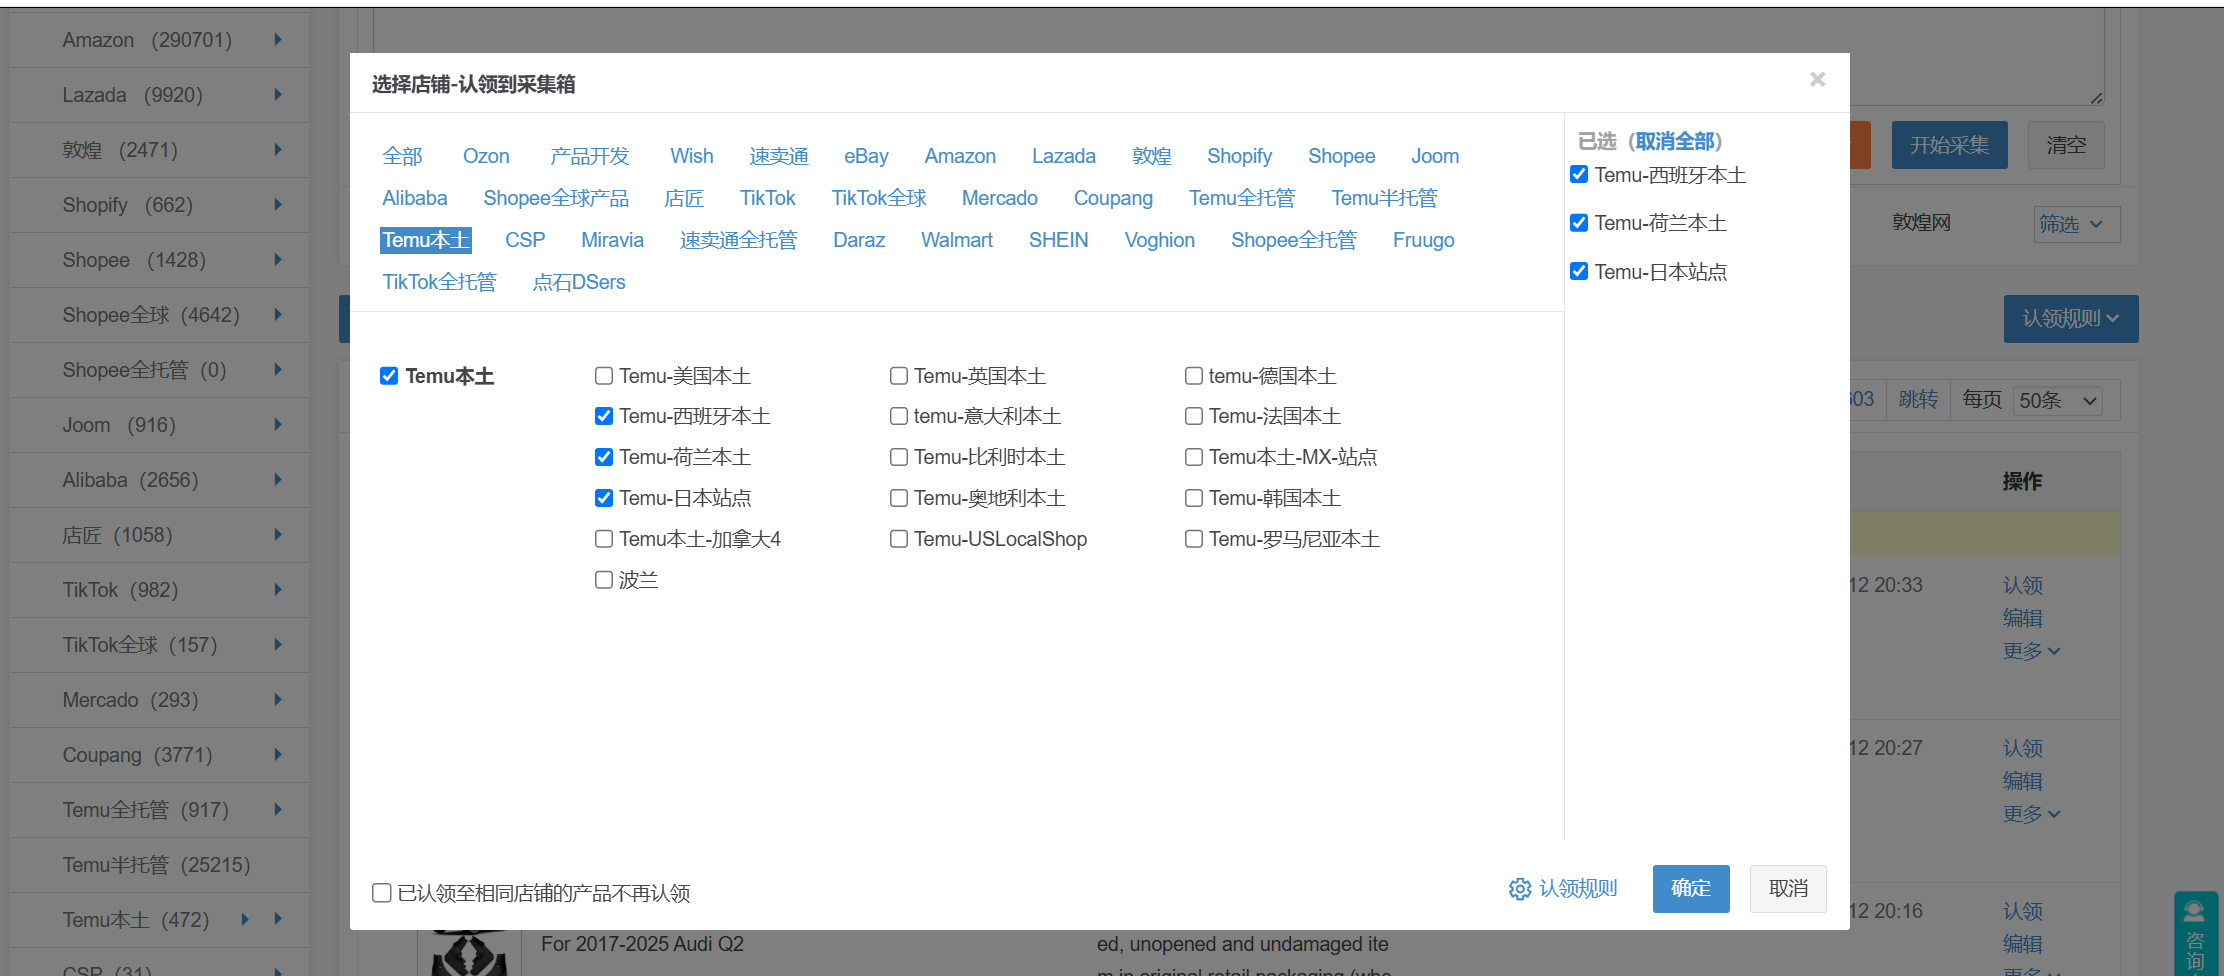Expand the Temu全托管 (917) sidebar arrow
The width and height of the screenshot is (2224, 976).
coord(278,810)
